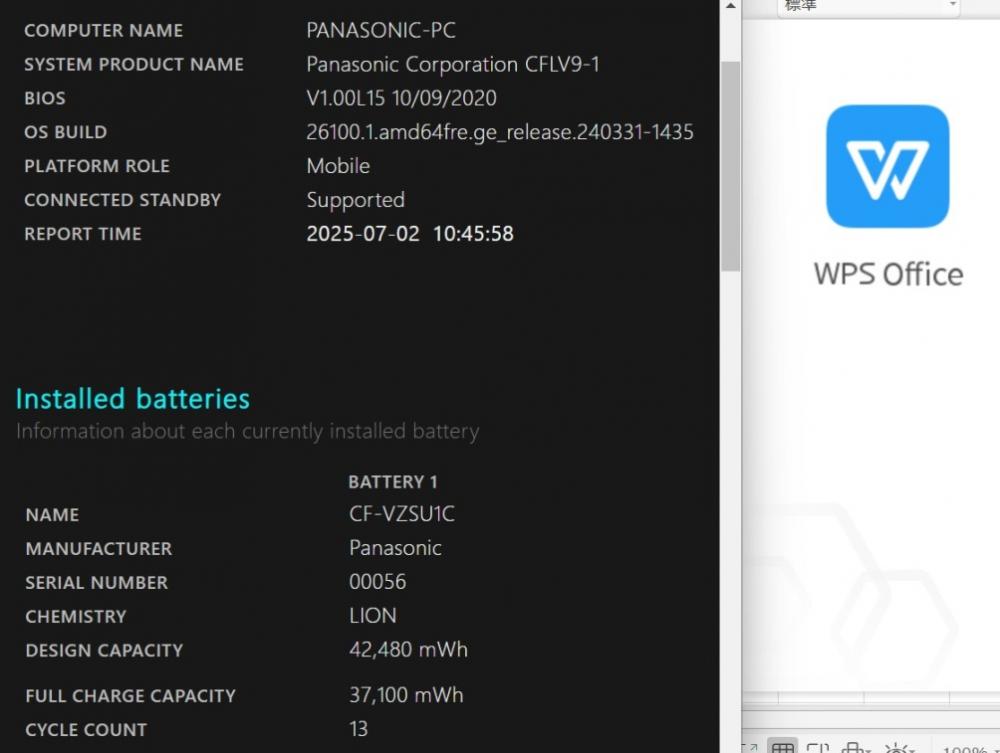
Task: Click the SYSTEM PRODUCT NAME label
Action: pyautogui.click(x=134, y=64)
